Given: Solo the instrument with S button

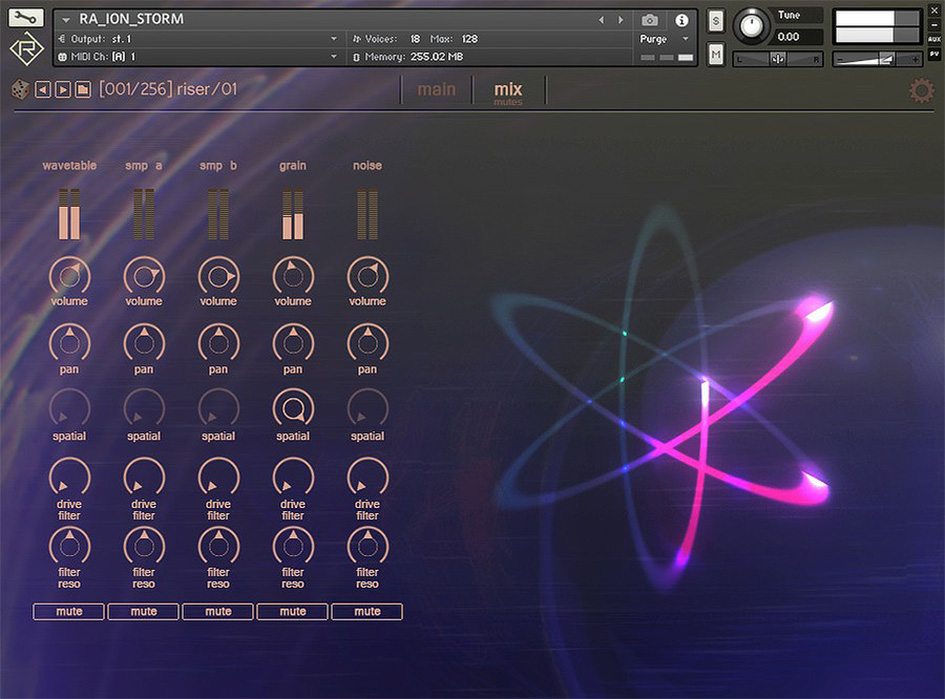Looking at the screenshot, I should pyautogui.click(x=715, y=22).
